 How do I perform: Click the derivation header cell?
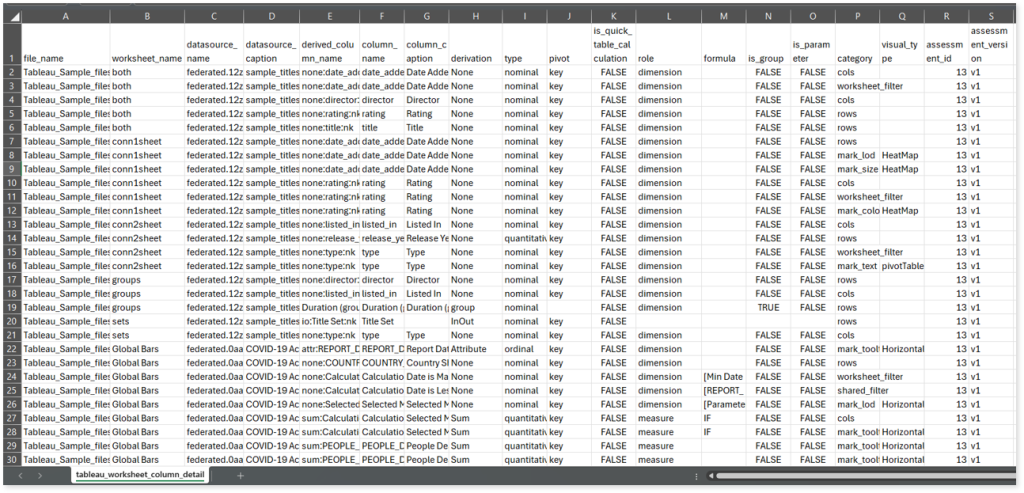point(475,44)
